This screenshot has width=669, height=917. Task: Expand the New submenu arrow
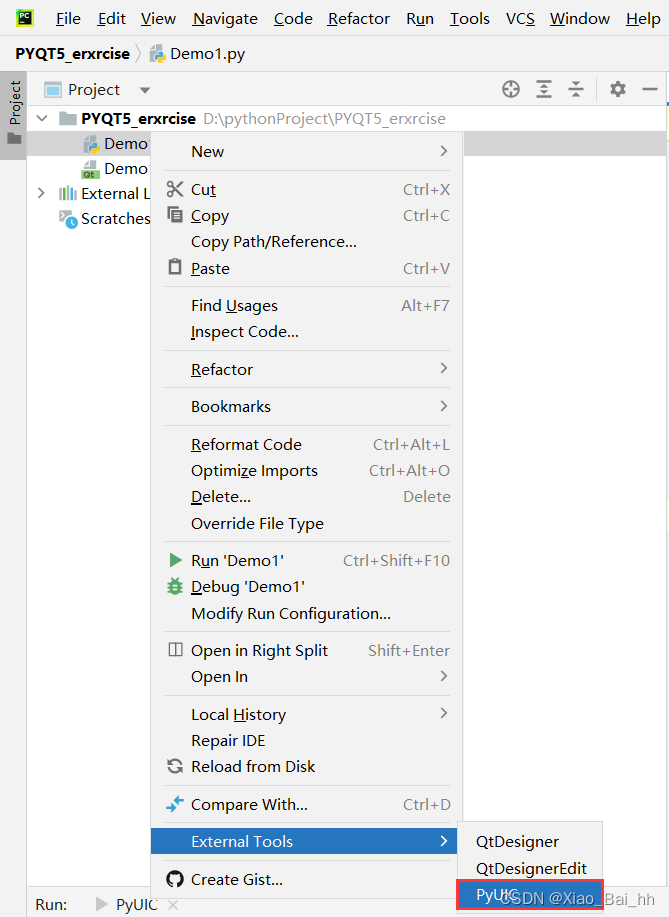444,151
